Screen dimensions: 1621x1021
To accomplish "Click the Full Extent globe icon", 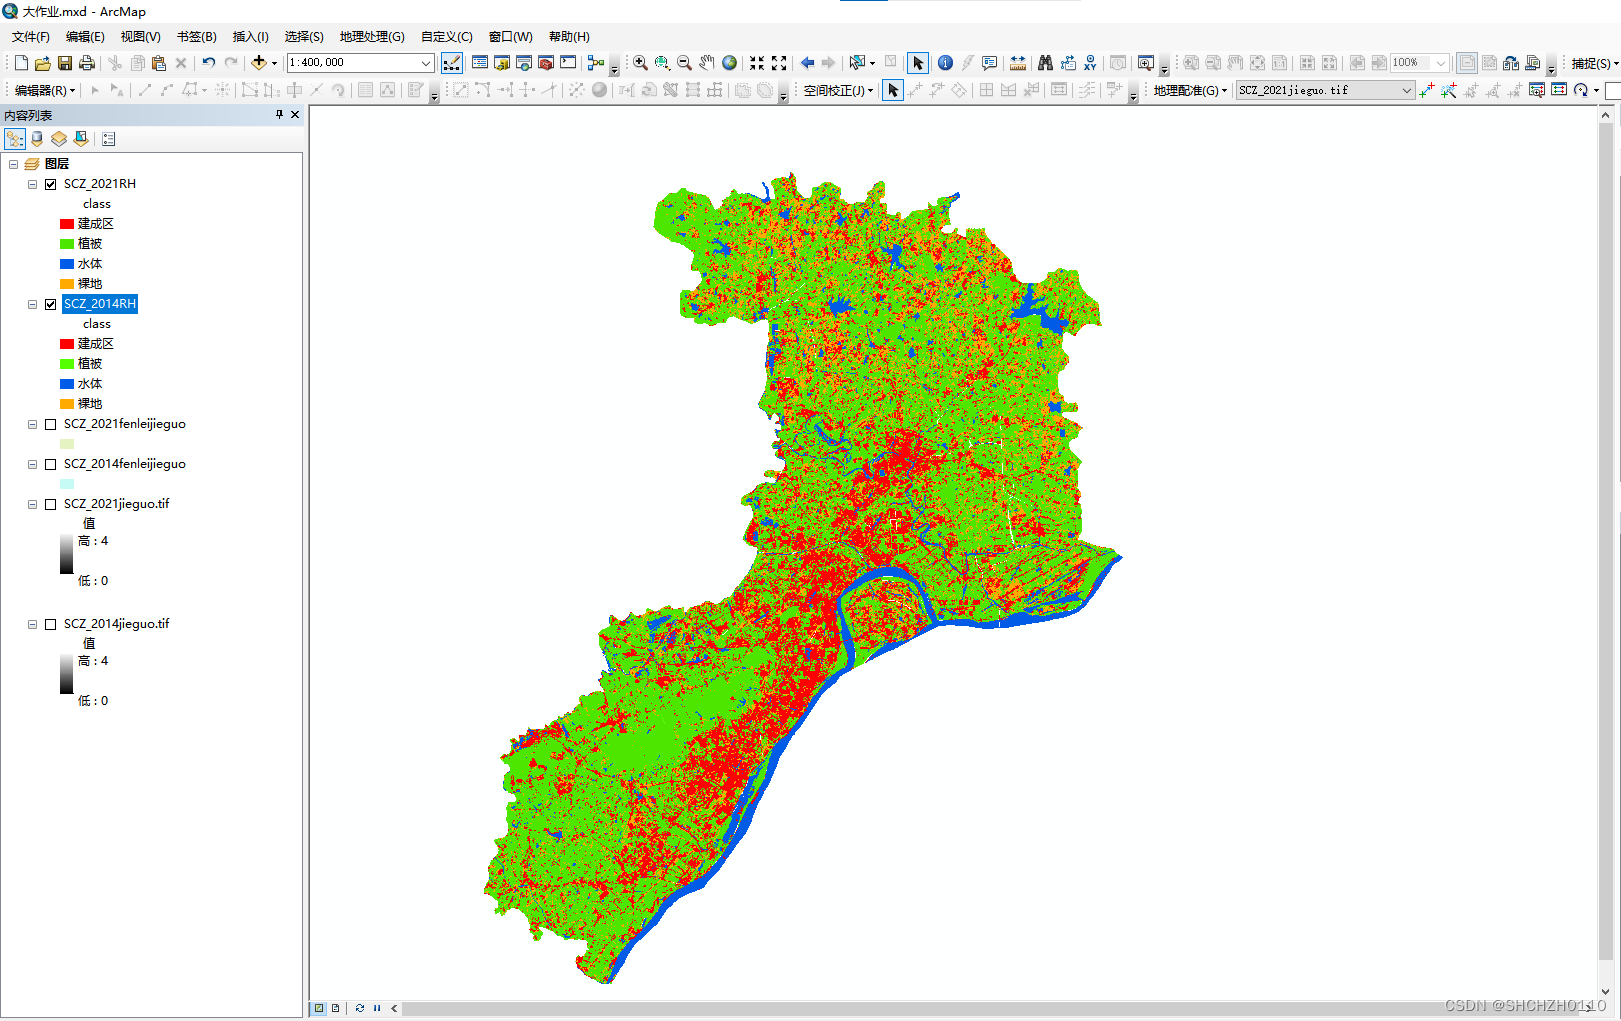I will click(729, 62).
